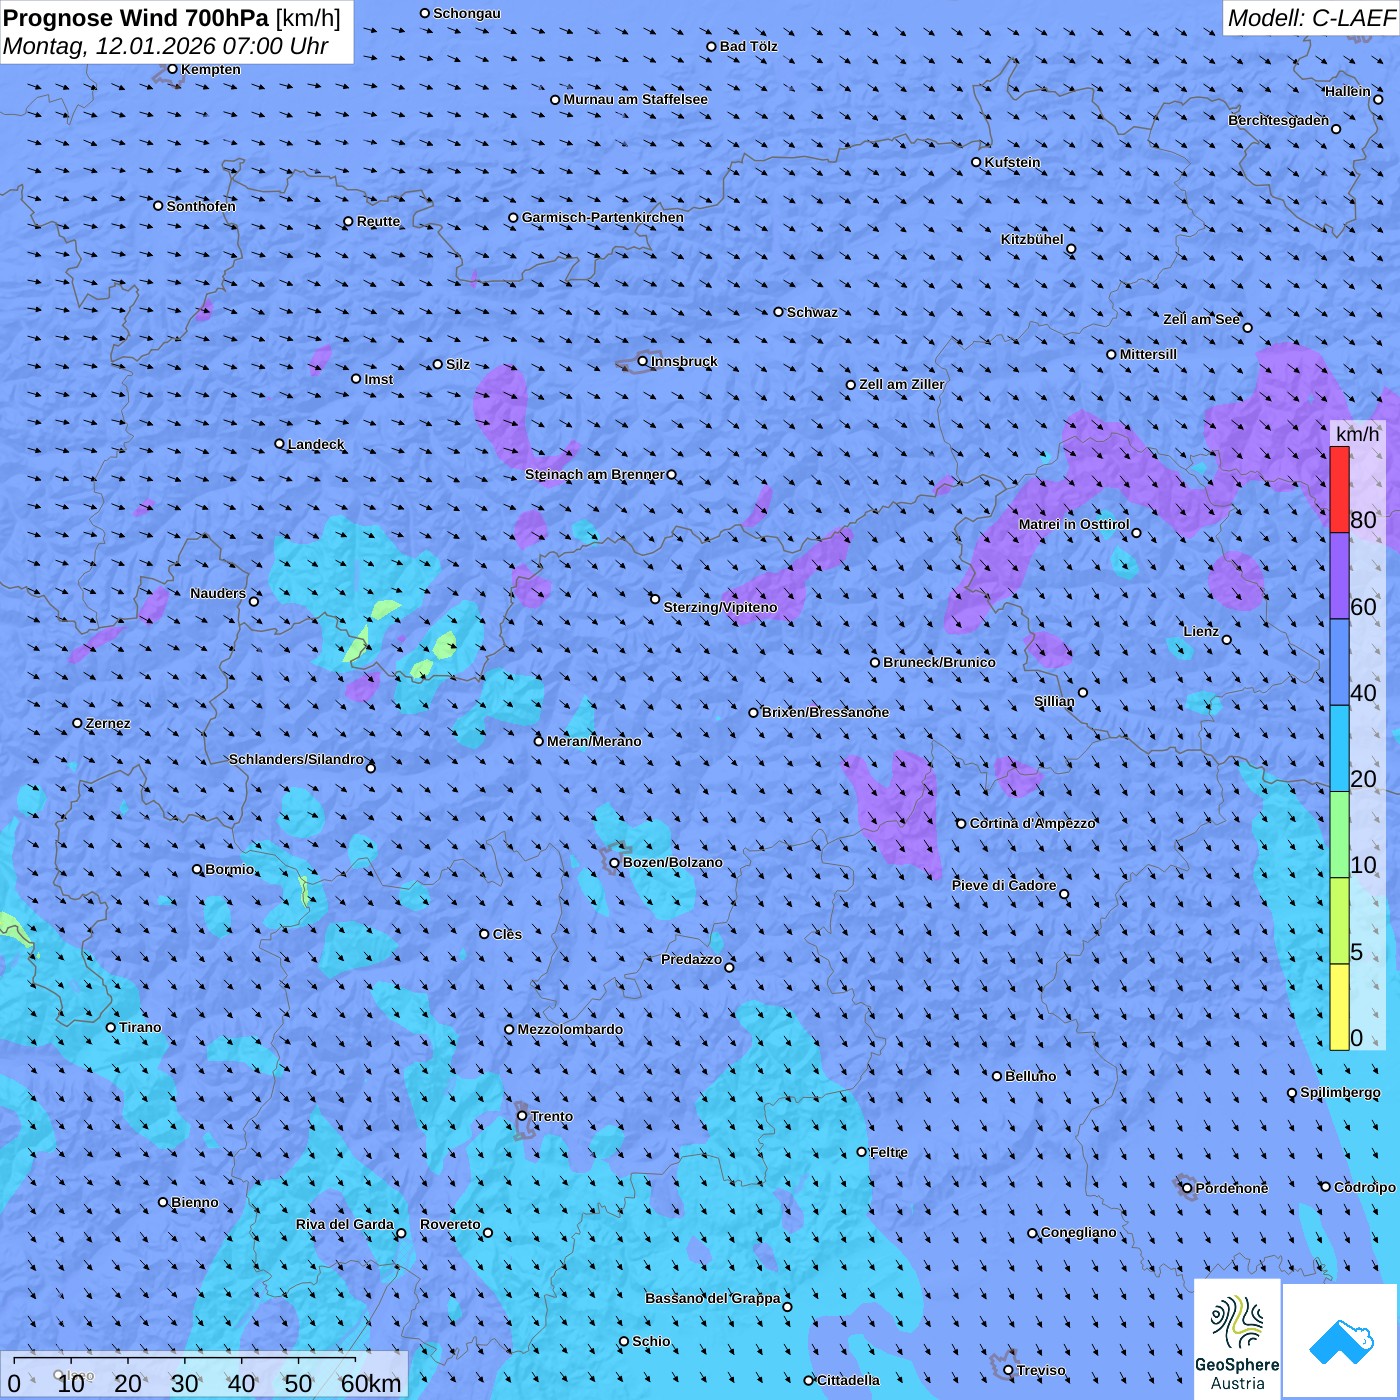Click the 'Mezzolombardo' label
This screenshot has width=1400, height=1400.
[570, 1029]
